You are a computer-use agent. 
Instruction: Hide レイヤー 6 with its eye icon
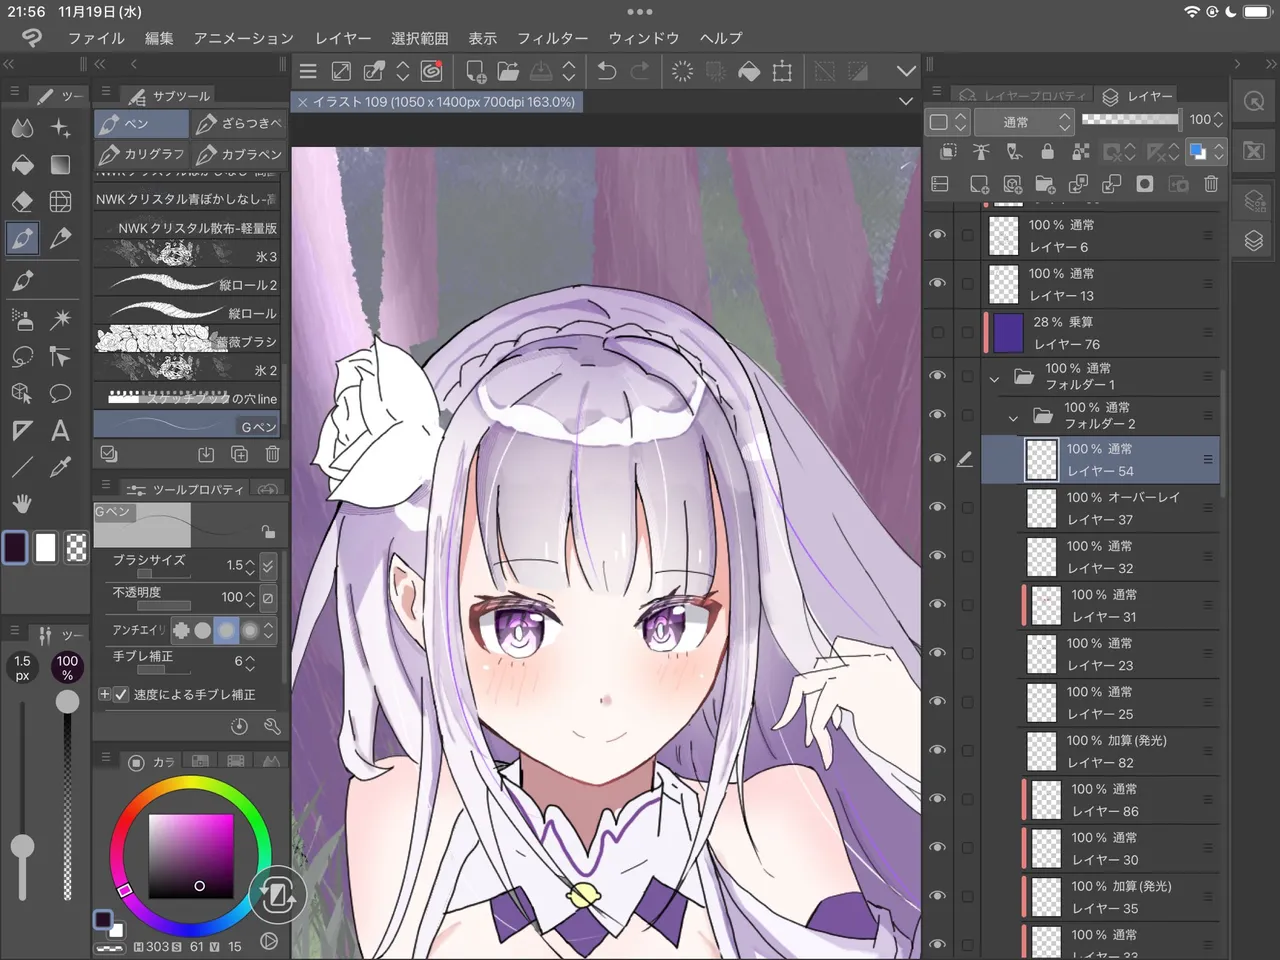[x=937, y=235]
